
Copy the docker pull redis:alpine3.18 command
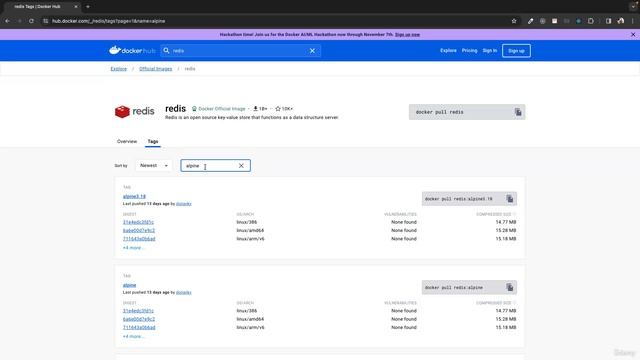[510, 199]
